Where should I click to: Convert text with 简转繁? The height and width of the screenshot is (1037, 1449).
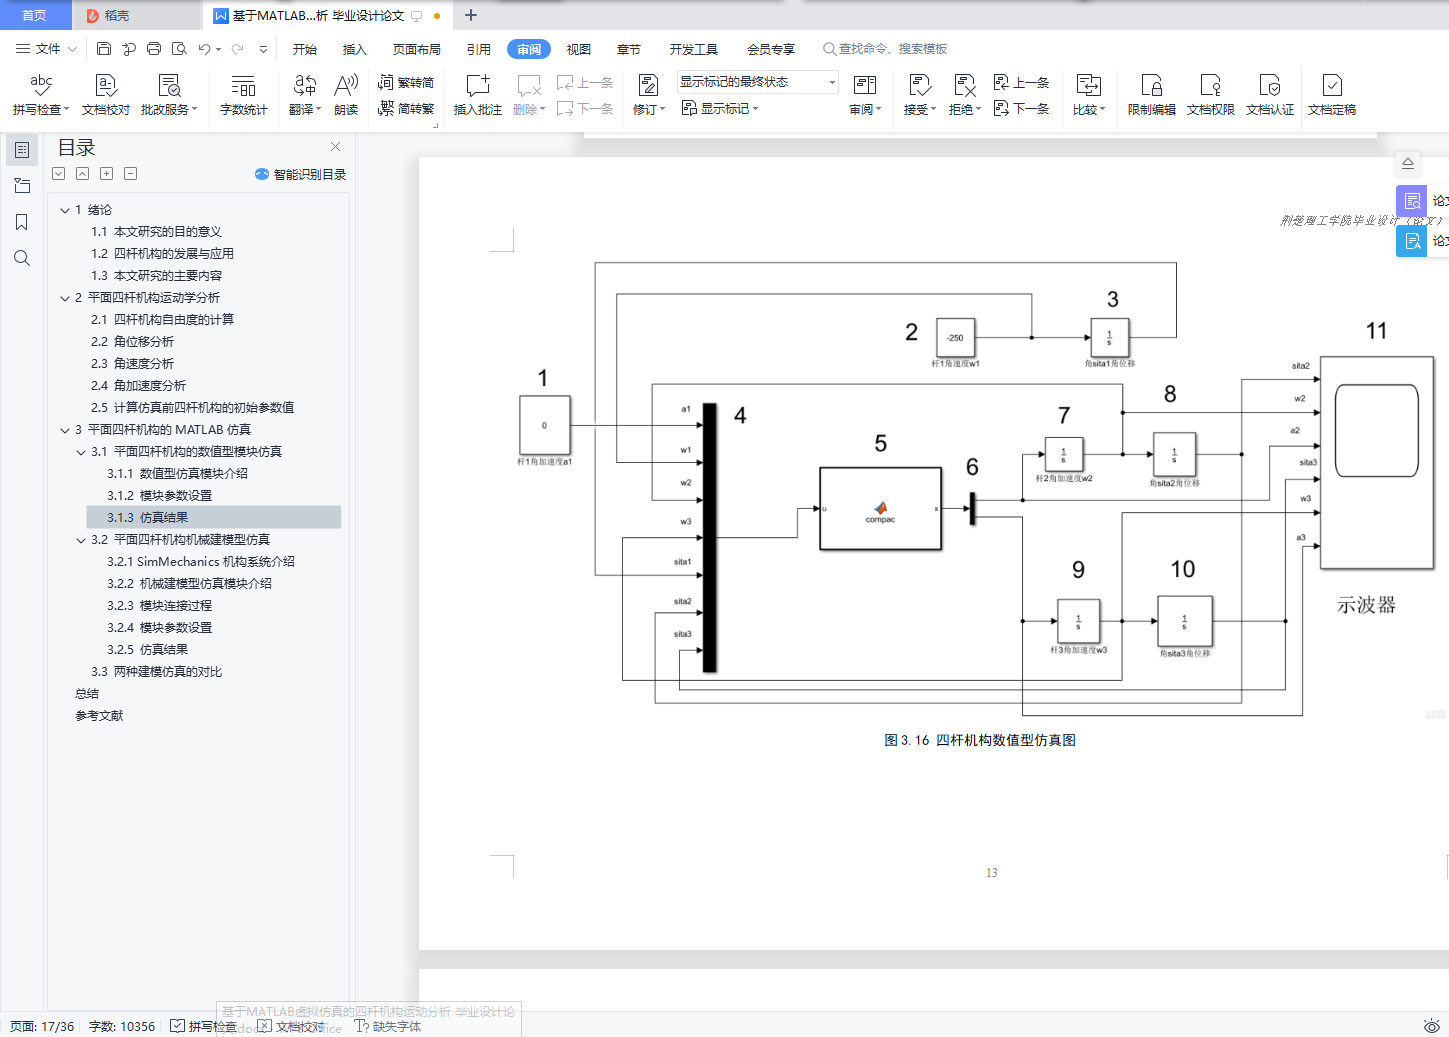click(406, 108)
